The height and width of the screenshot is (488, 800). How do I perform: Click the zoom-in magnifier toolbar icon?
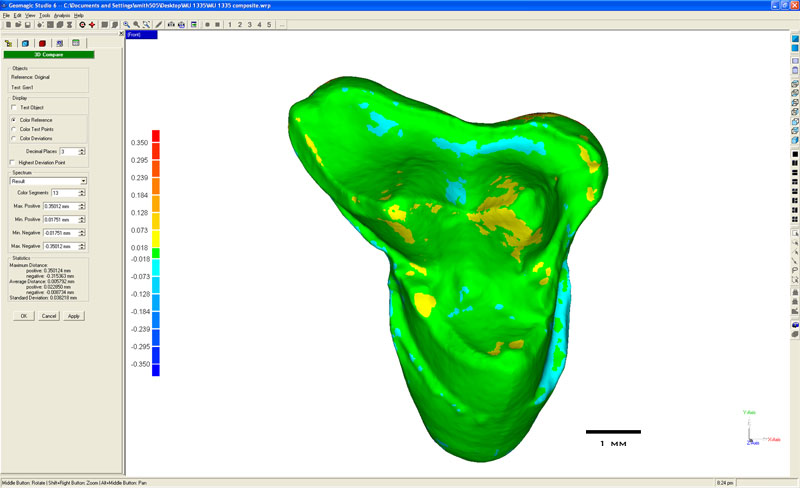[x=125, y=24]
